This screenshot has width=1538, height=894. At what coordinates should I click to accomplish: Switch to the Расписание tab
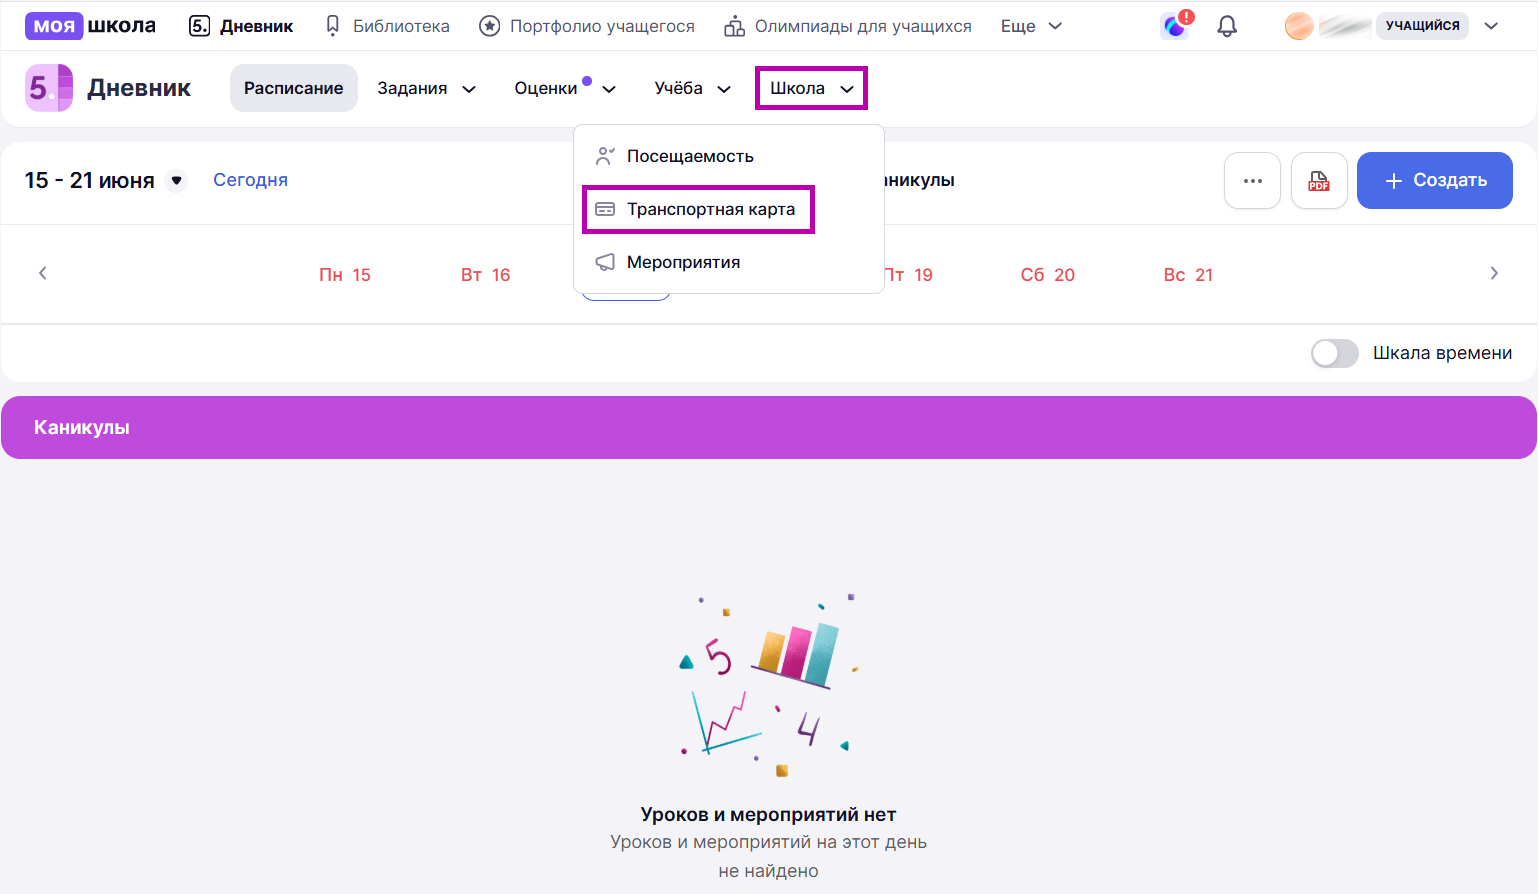[x=294, y=88]
